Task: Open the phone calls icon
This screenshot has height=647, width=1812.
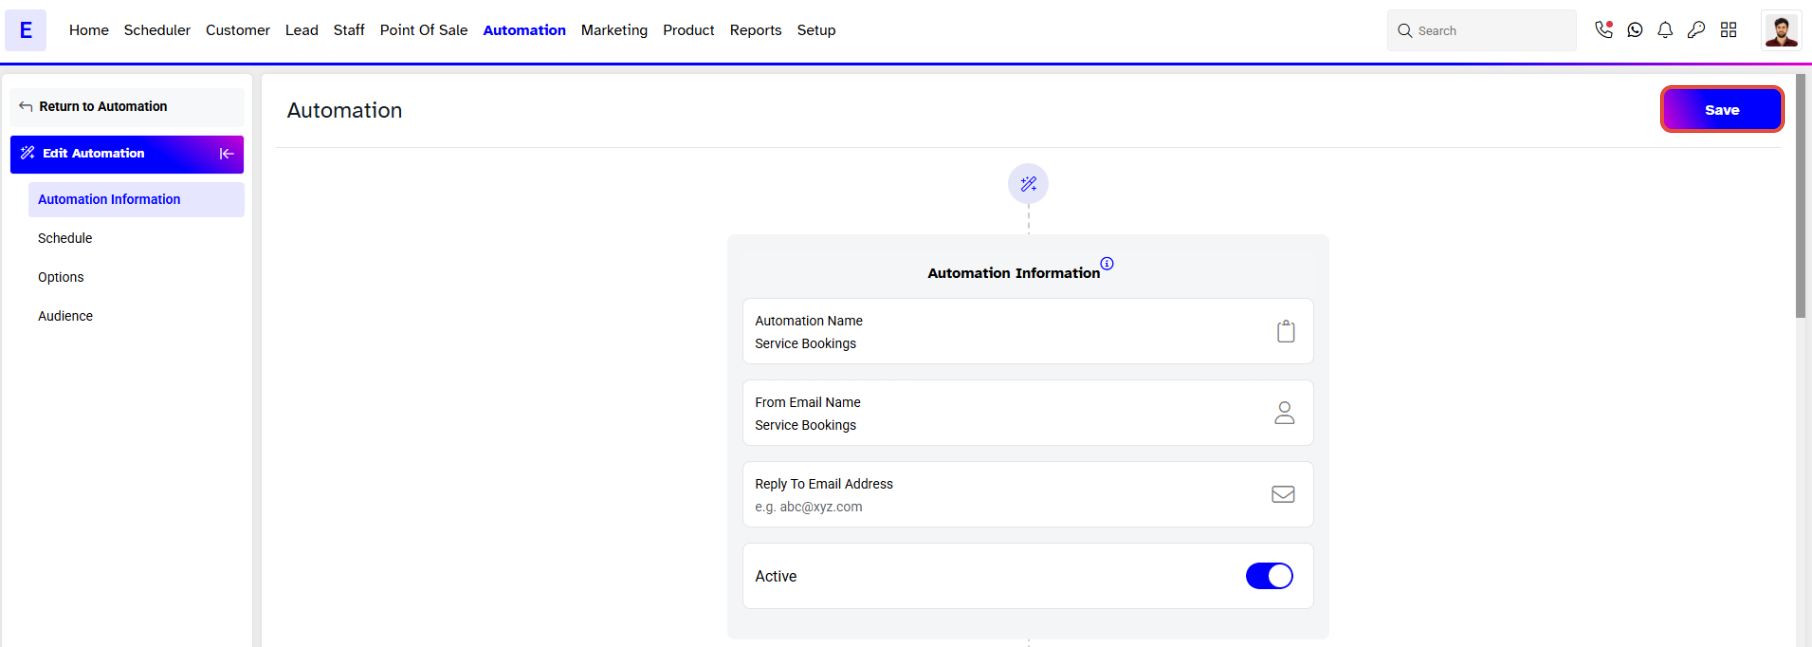Action: pyautogui.click(x=1604, y=30)
